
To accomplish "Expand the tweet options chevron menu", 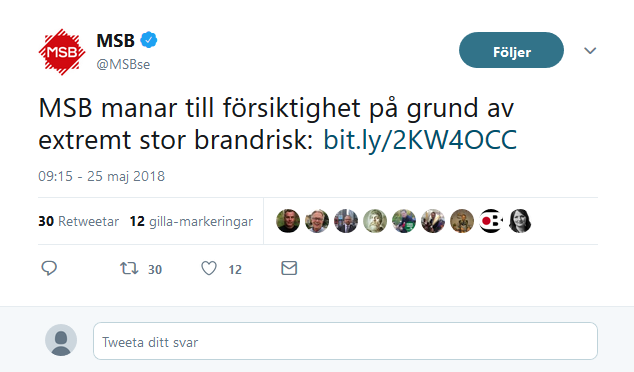I will click(x=590, y=51).
